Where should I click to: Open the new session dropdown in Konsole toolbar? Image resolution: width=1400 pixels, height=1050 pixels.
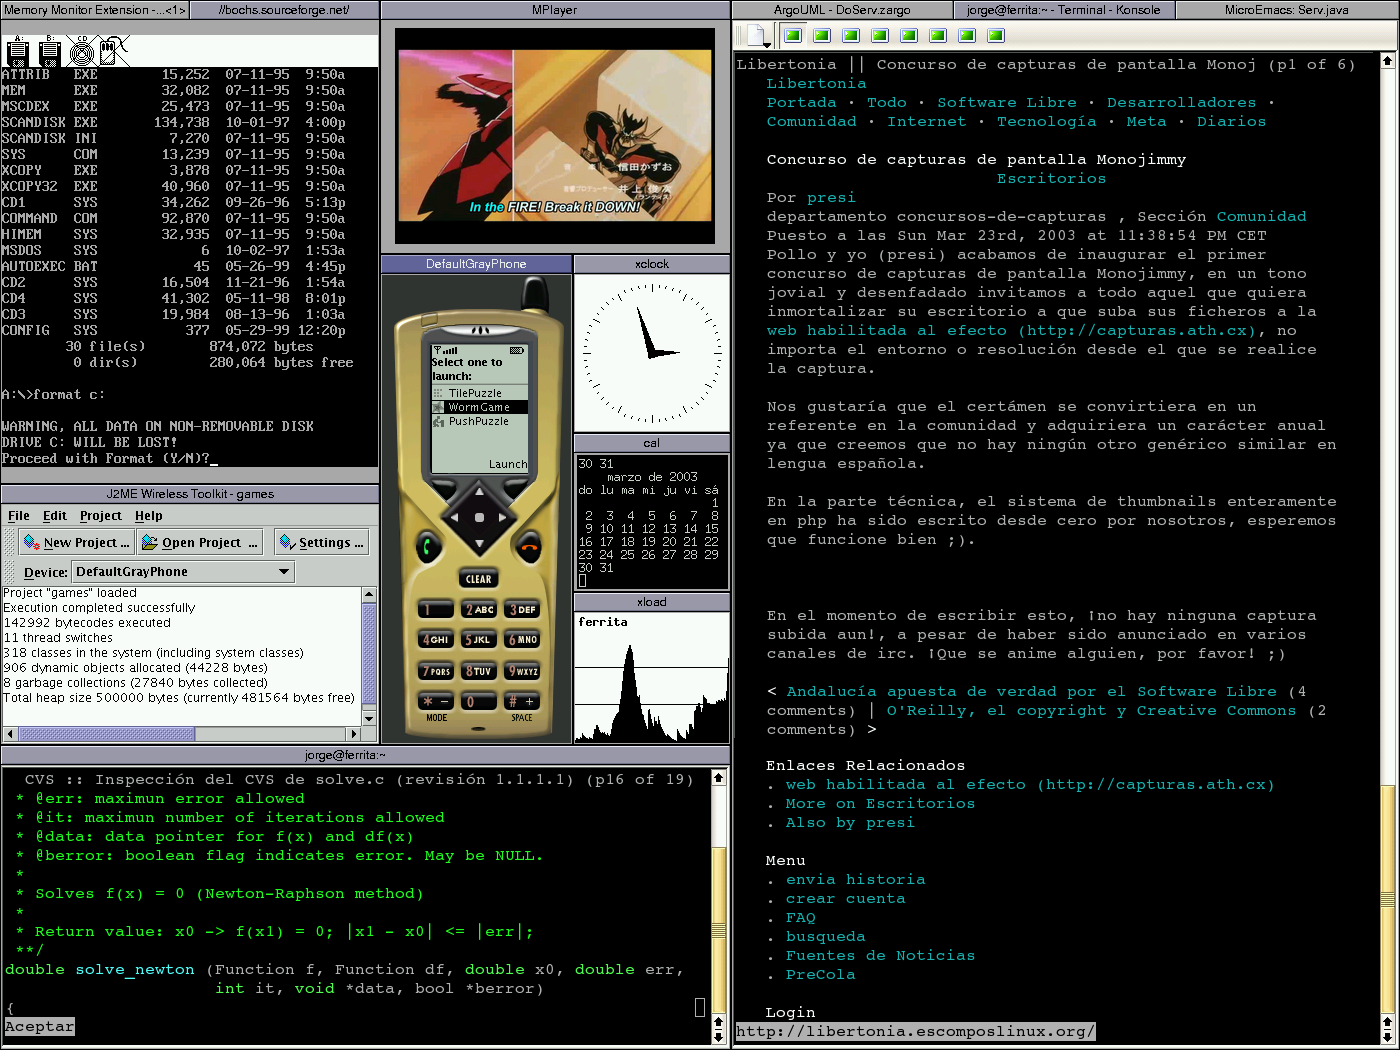pos(758,36)
